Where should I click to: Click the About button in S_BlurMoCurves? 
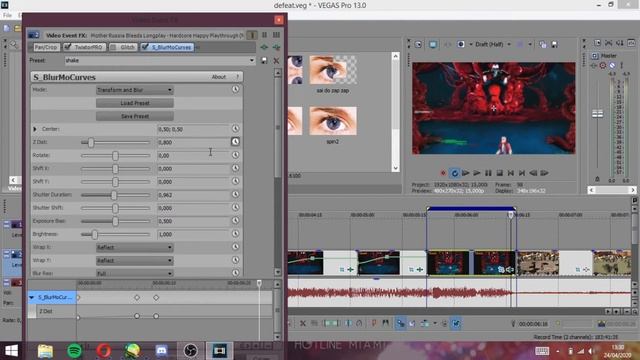[x=219, y=77]
